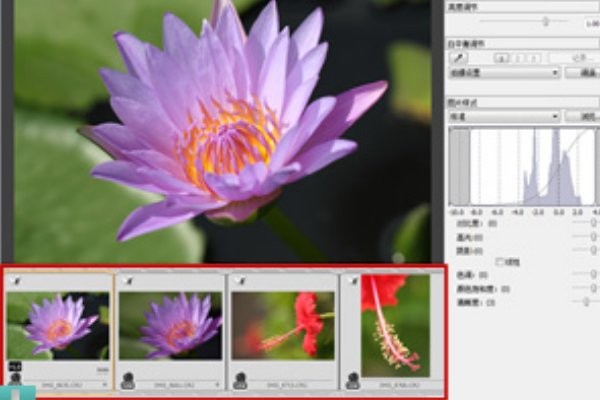This screenshot has width=600, height=400.
Task: Click camera icon below second lotus thumbnail
Action: tap(128, 379)
